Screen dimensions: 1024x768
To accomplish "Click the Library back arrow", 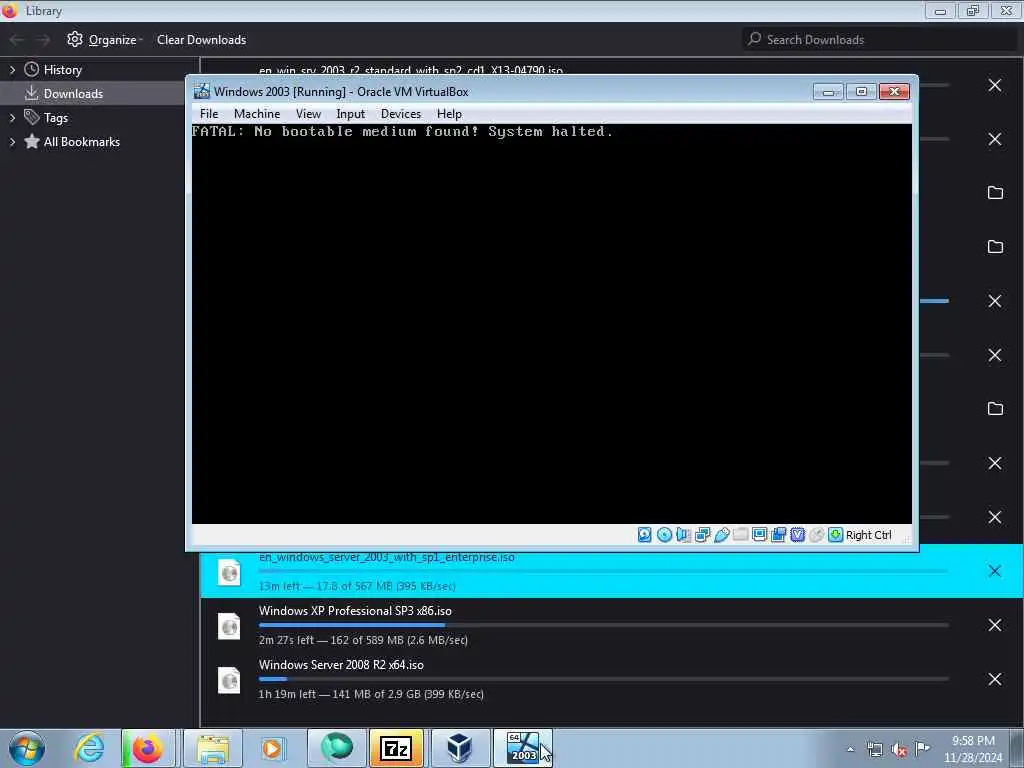I will coord(16,40).
